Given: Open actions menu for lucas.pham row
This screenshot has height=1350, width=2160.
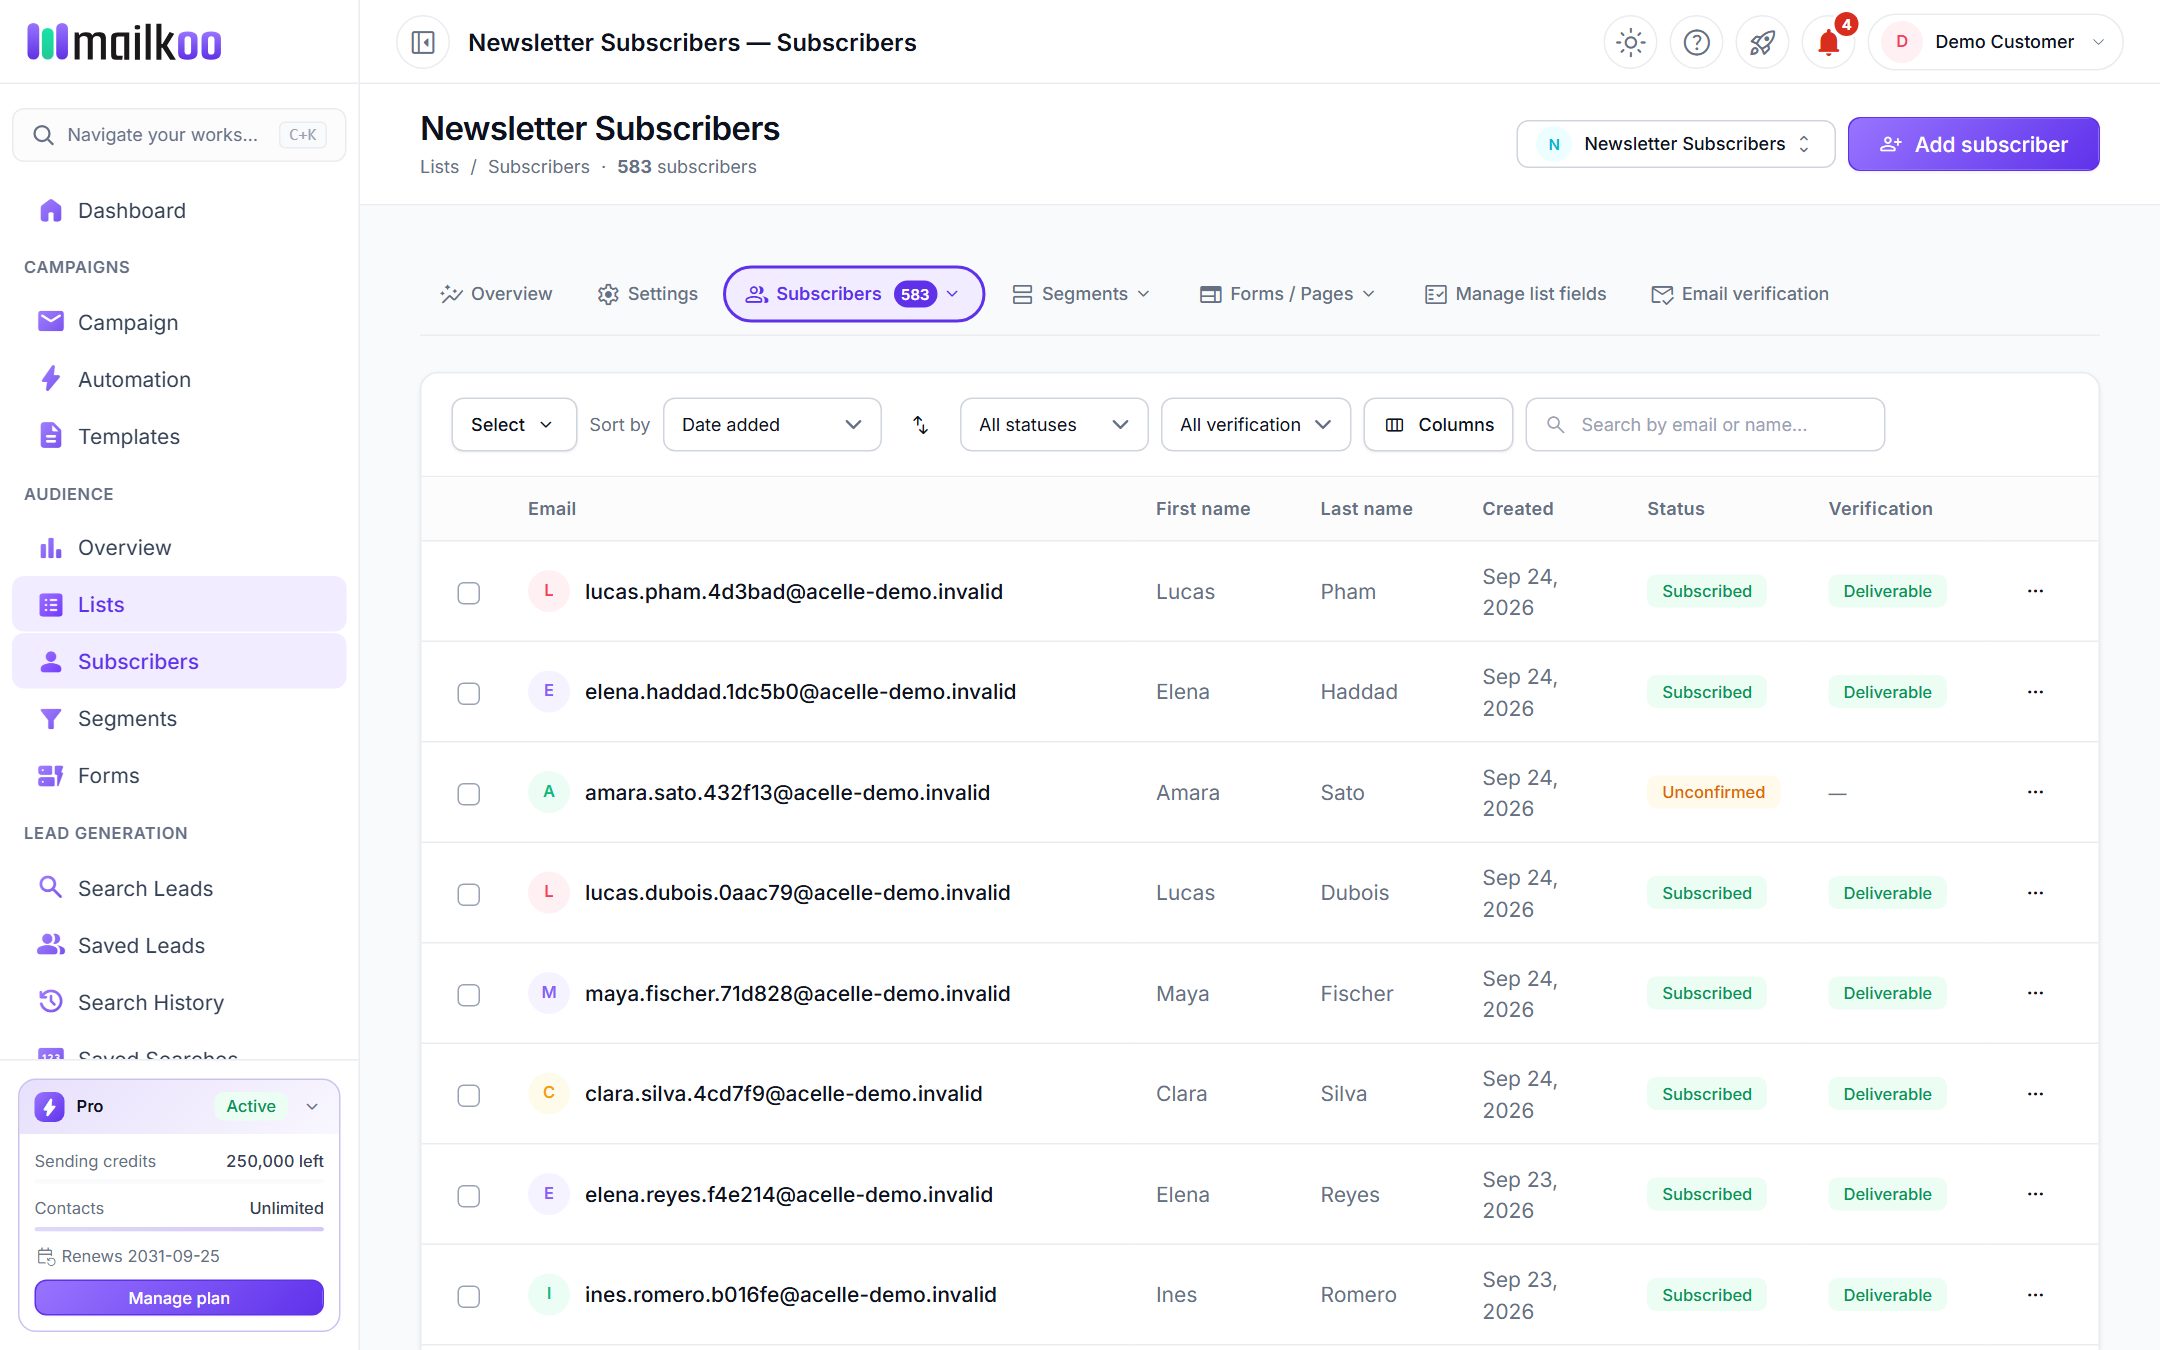Looking at the screenshot, I should tap(2035, 591).
